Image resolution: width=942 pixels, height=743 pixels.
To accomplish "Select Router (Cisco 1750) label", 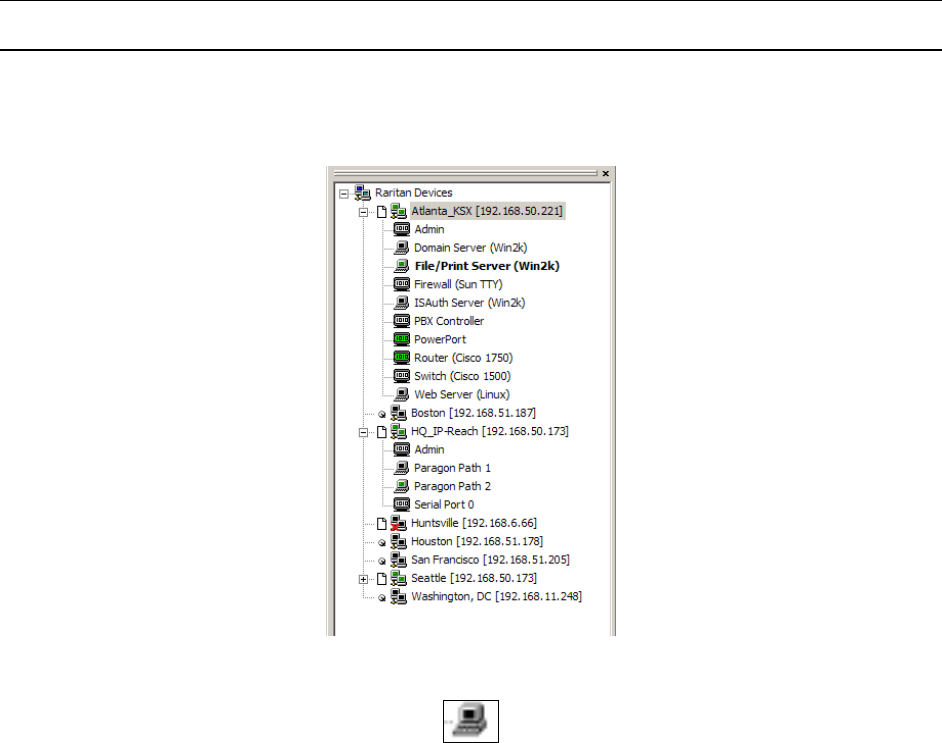I will tap(463, 358).
